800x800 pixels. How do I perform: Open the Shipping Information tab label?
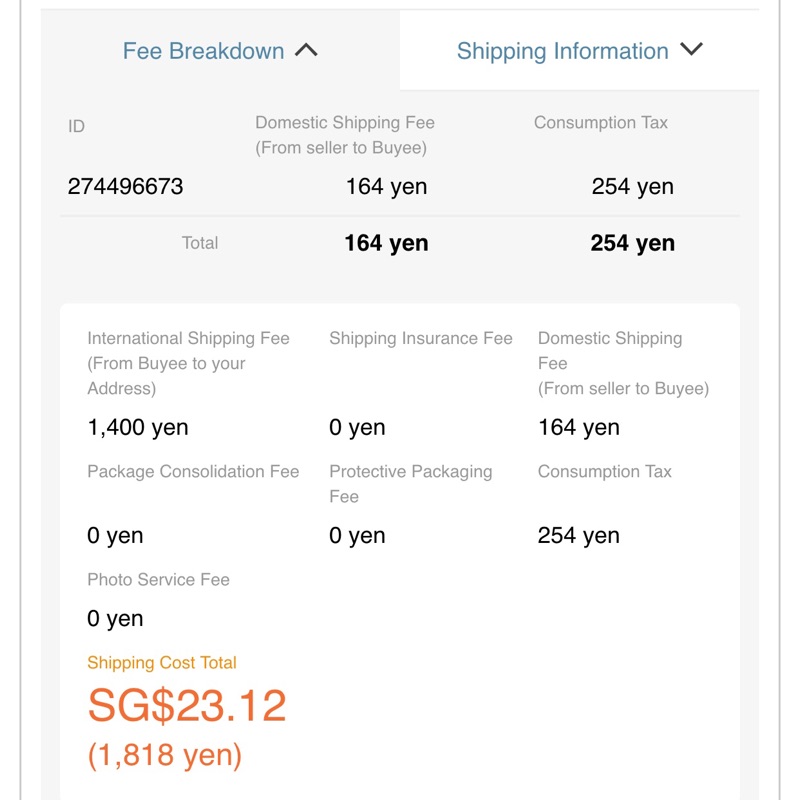point(562,51)
